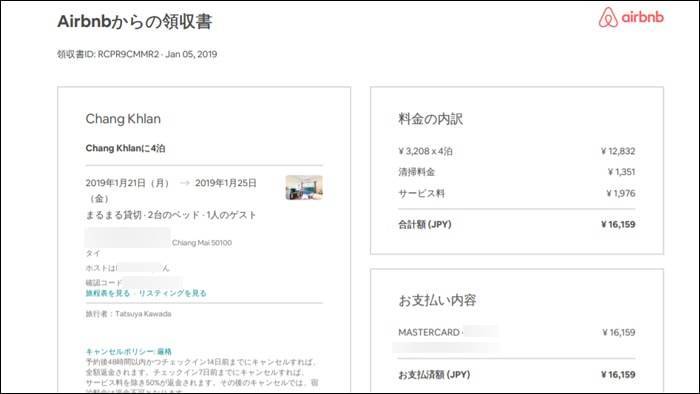Select the ¥3,208 x 4泊 line
This screenshot has width=700, height=394.
425,151
